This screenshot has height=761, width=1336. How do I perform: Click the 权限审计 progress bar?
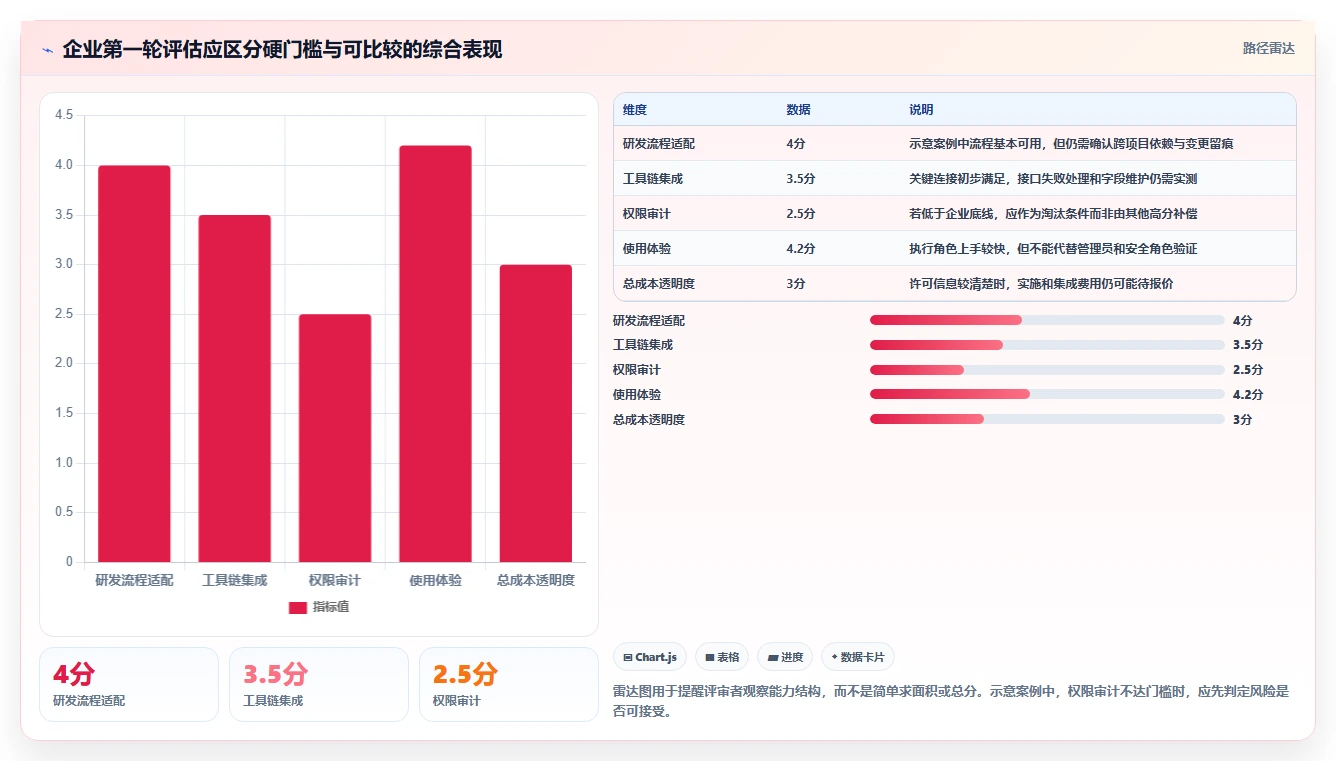(x=1047, y=370)
